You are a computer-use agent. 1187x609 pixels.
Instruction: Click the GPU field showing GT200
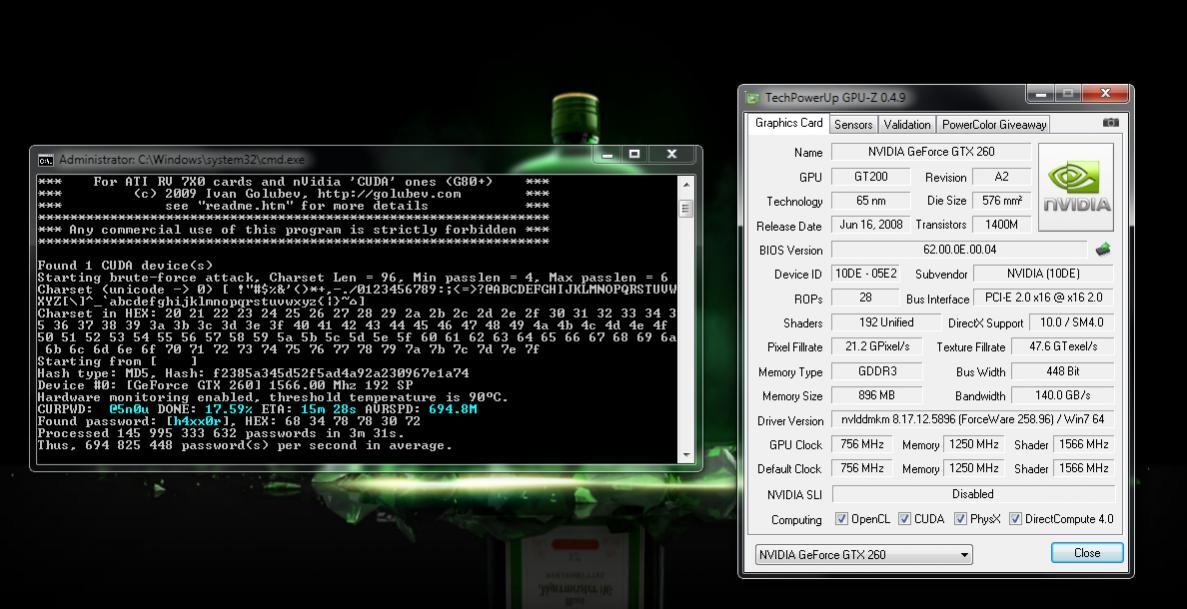tap(871, 176)
